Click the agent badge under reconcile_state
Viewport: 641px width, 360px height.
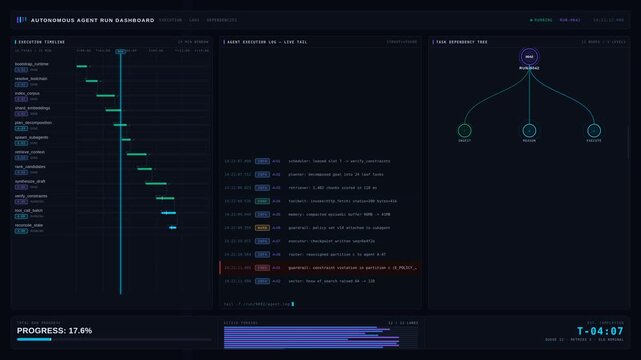click(x=21, y=231)
